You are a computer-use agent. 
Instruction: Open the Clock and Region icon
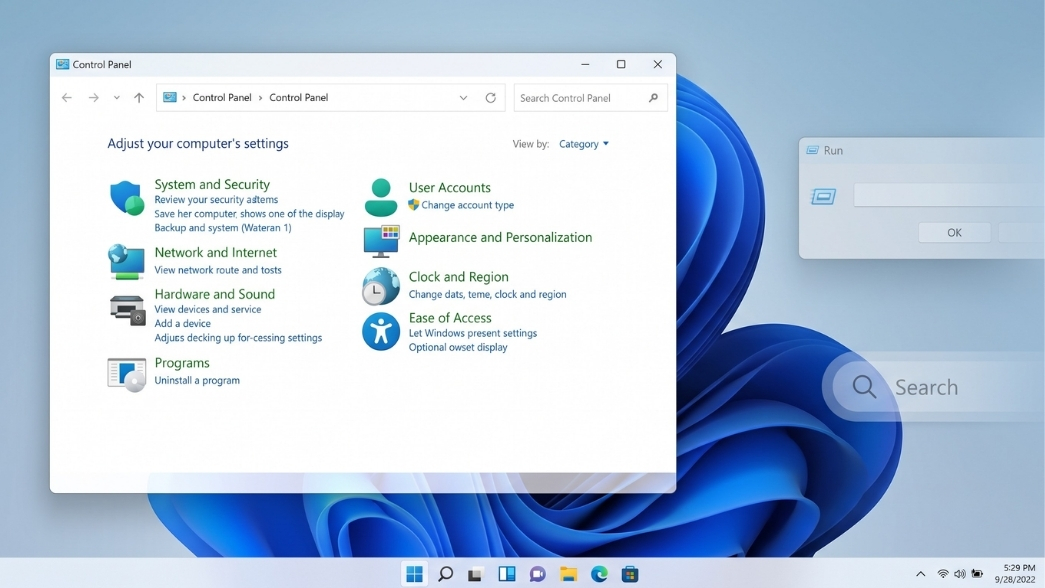coord(381,286)
